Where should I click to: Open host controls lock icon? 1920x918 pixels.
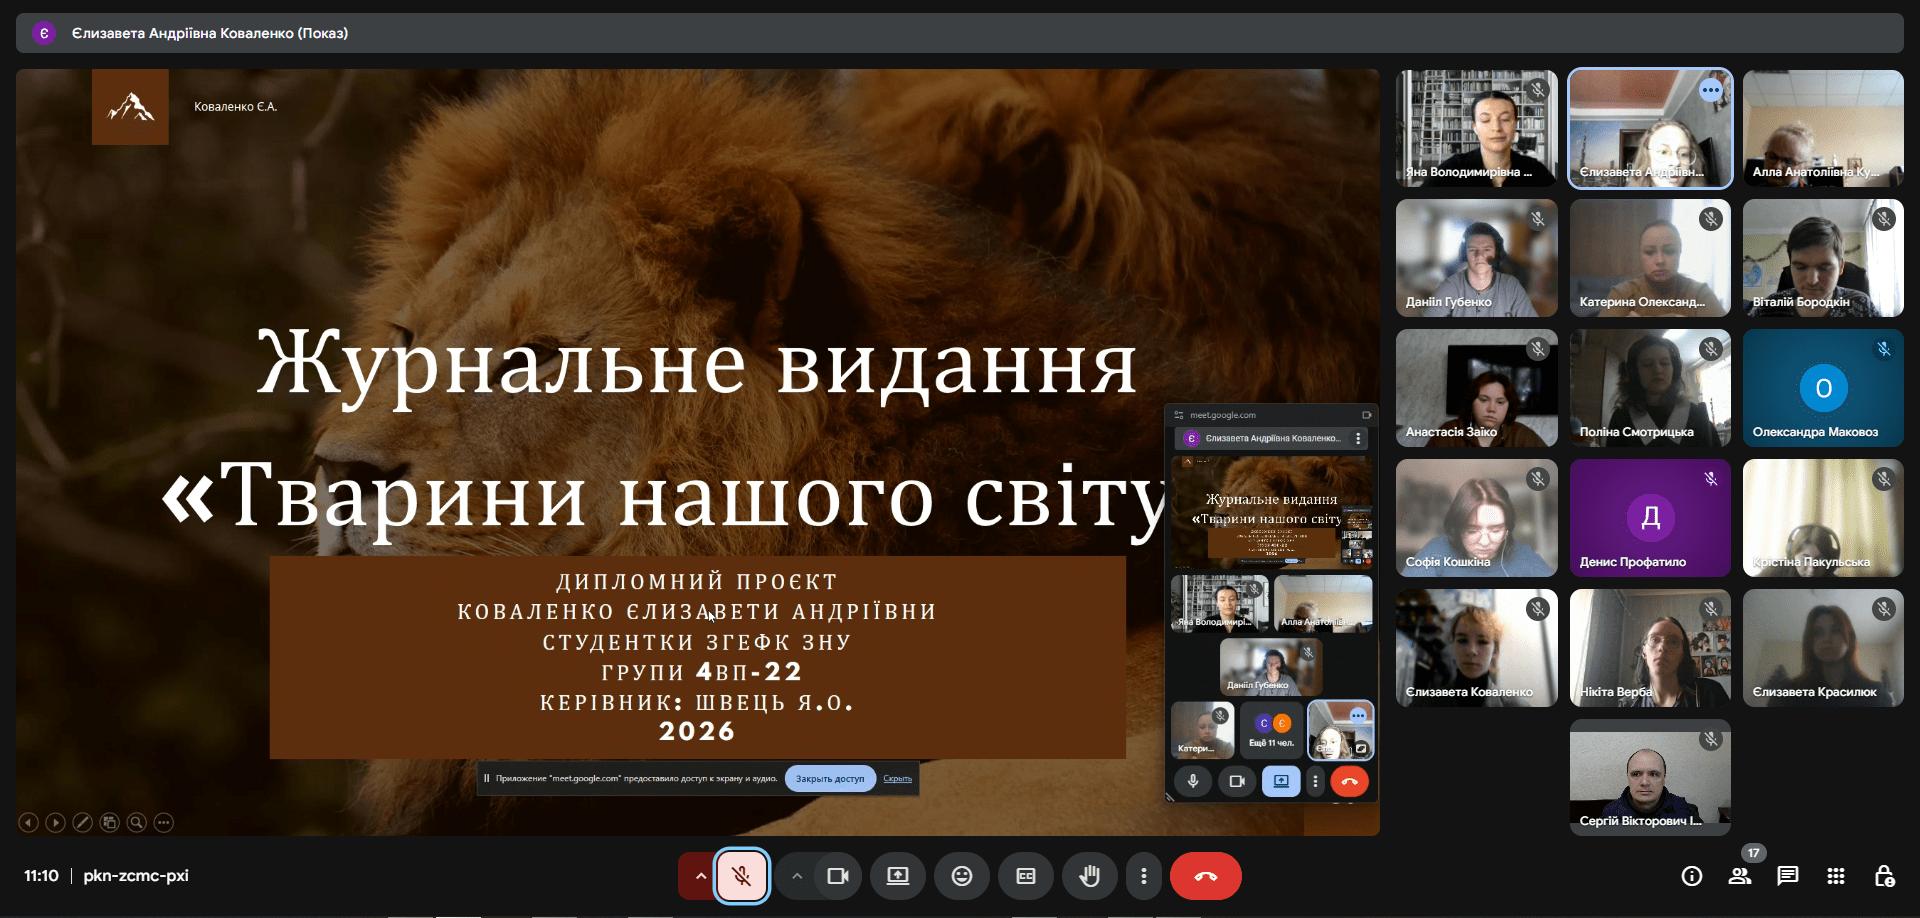(1883, 876)
